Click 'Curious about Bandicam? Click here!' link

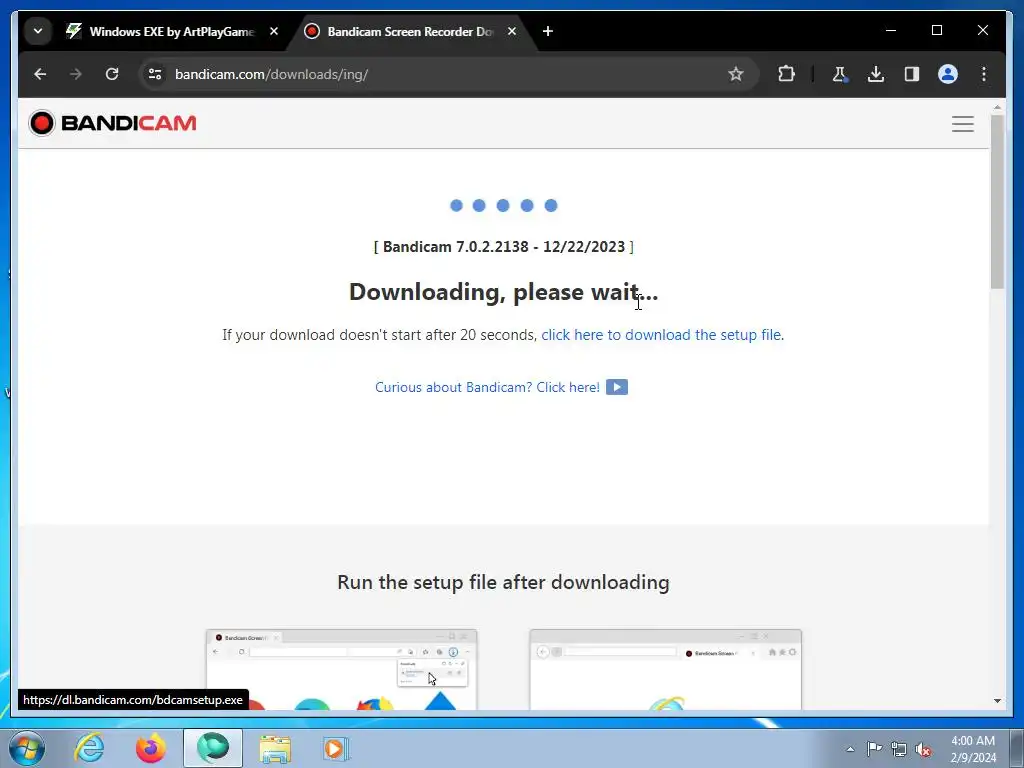(487, 387)
